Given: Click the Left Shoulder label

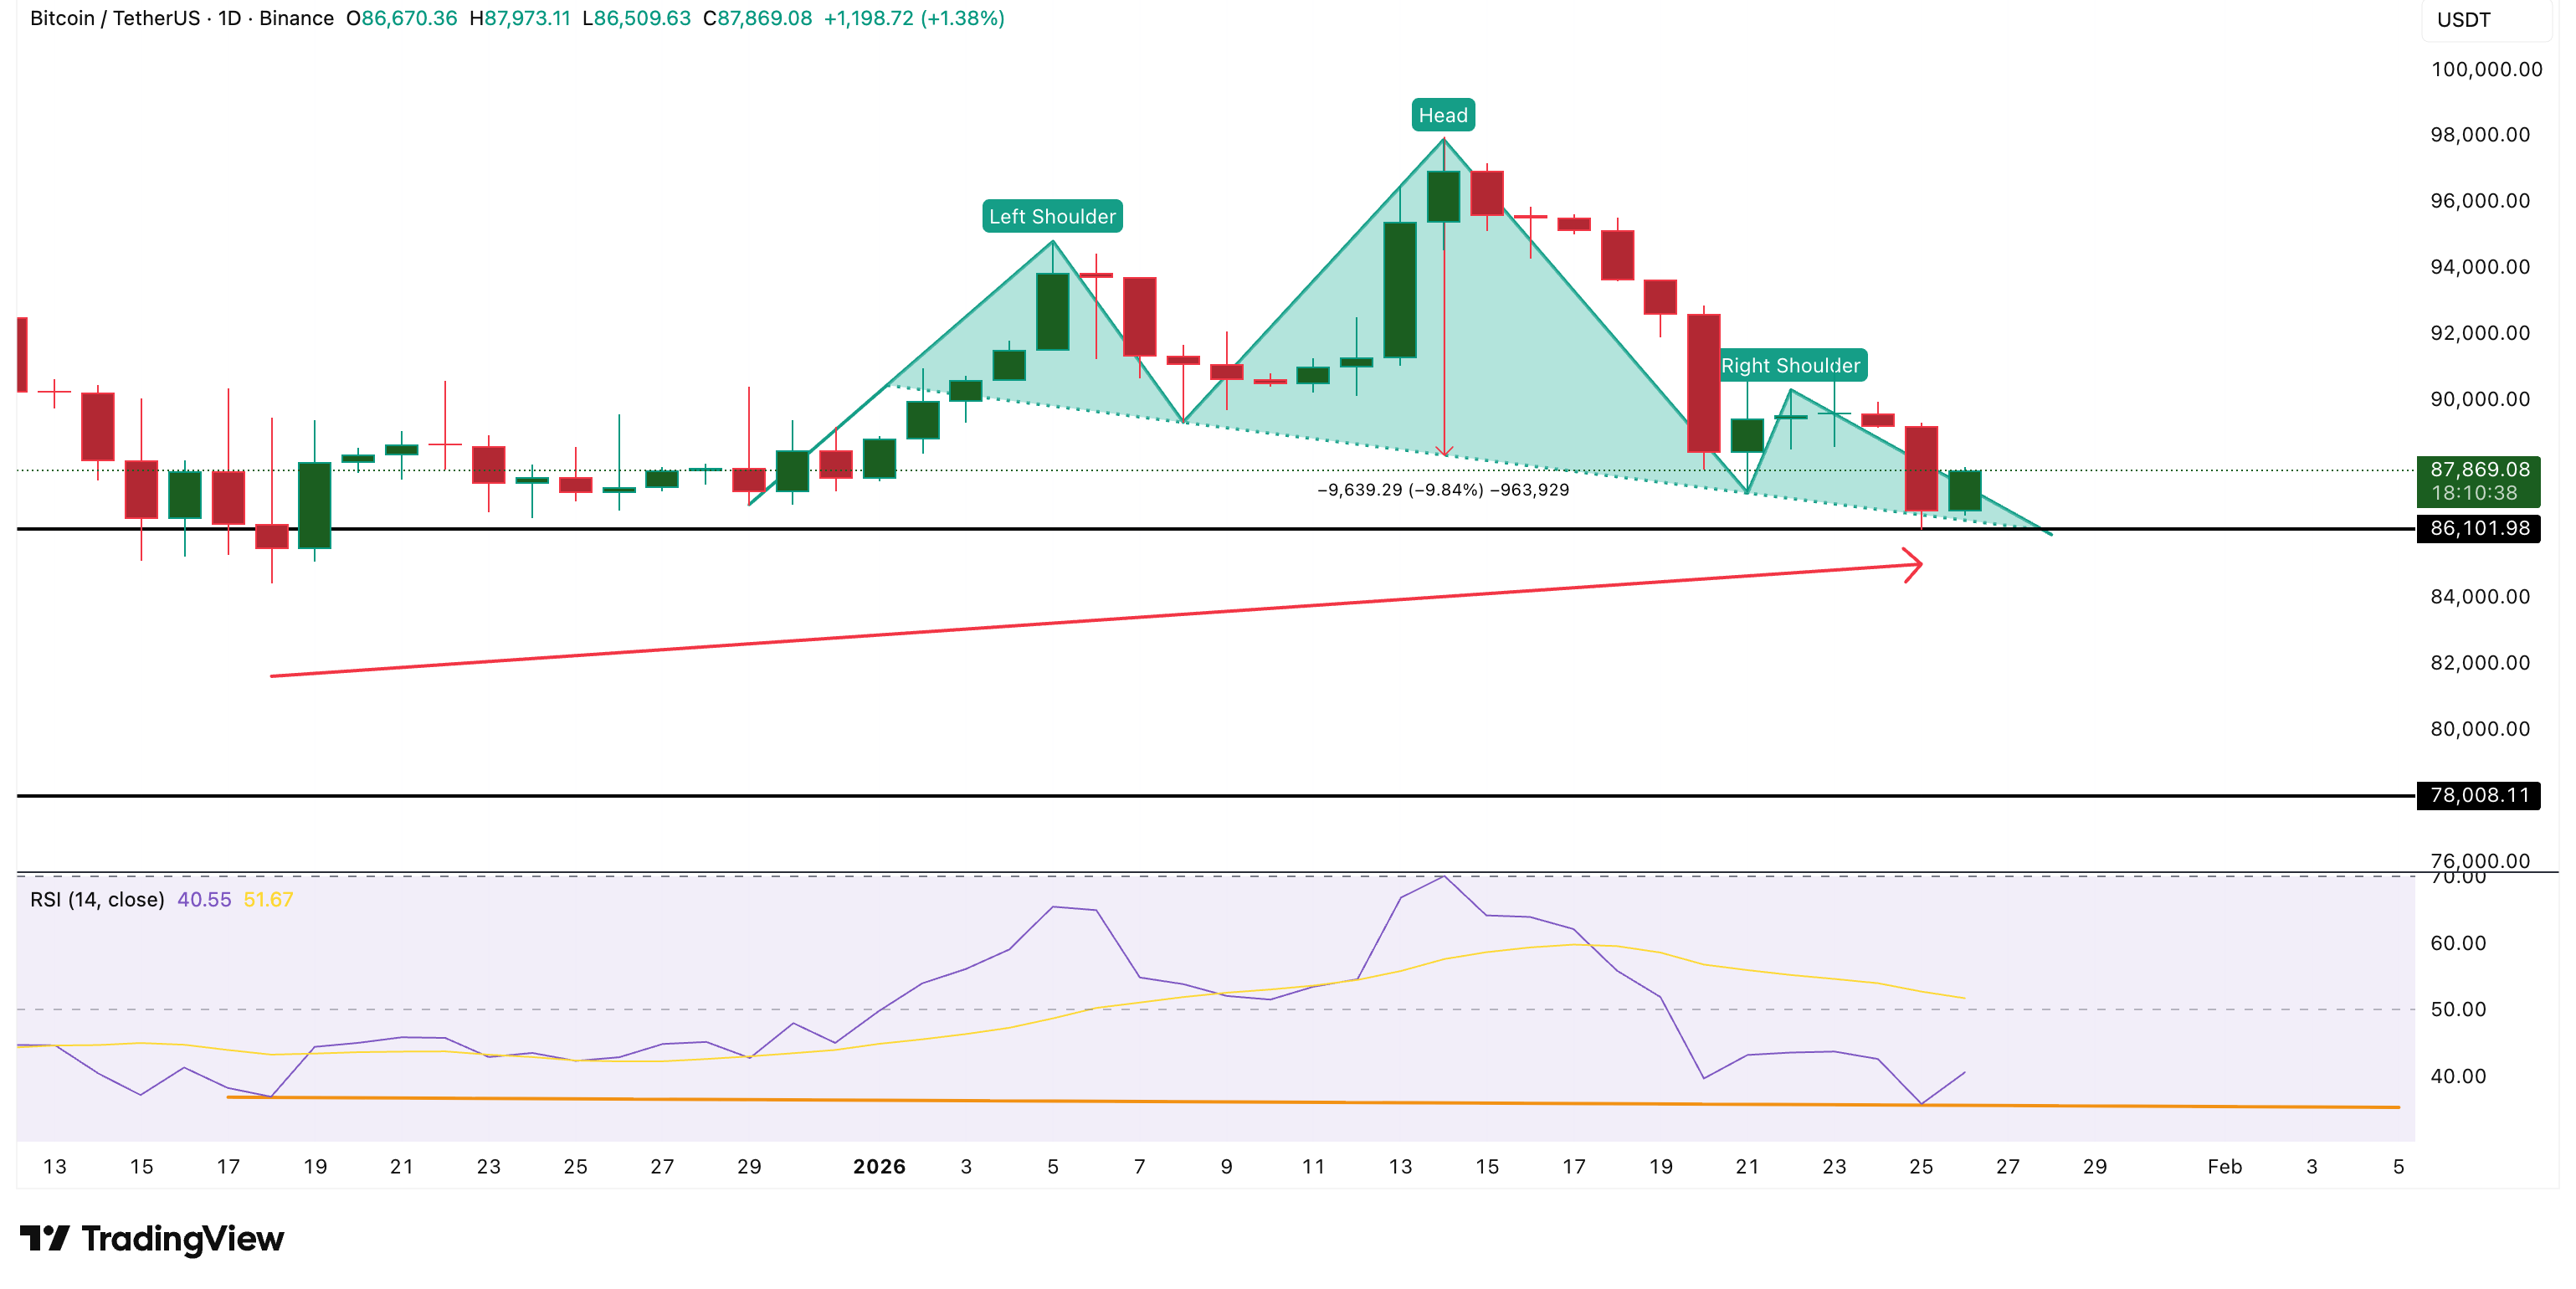Looking at the screenshot, I should [1052, 214].
